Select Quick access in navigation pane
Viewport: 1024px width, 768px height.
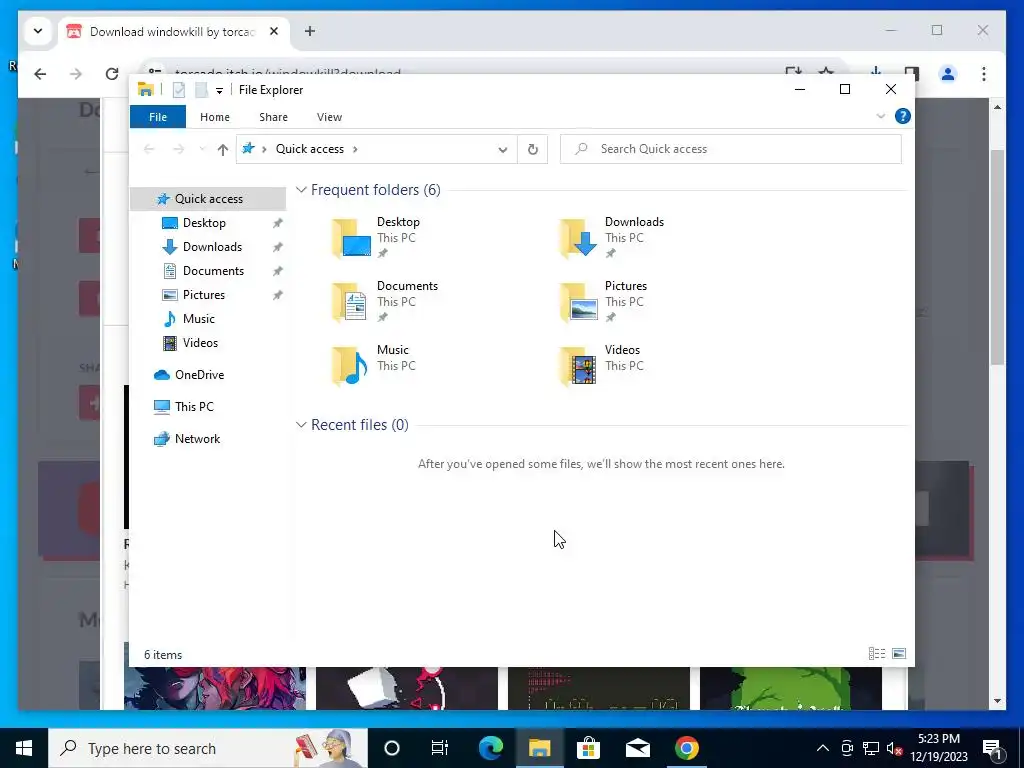[x=208, y=199]
